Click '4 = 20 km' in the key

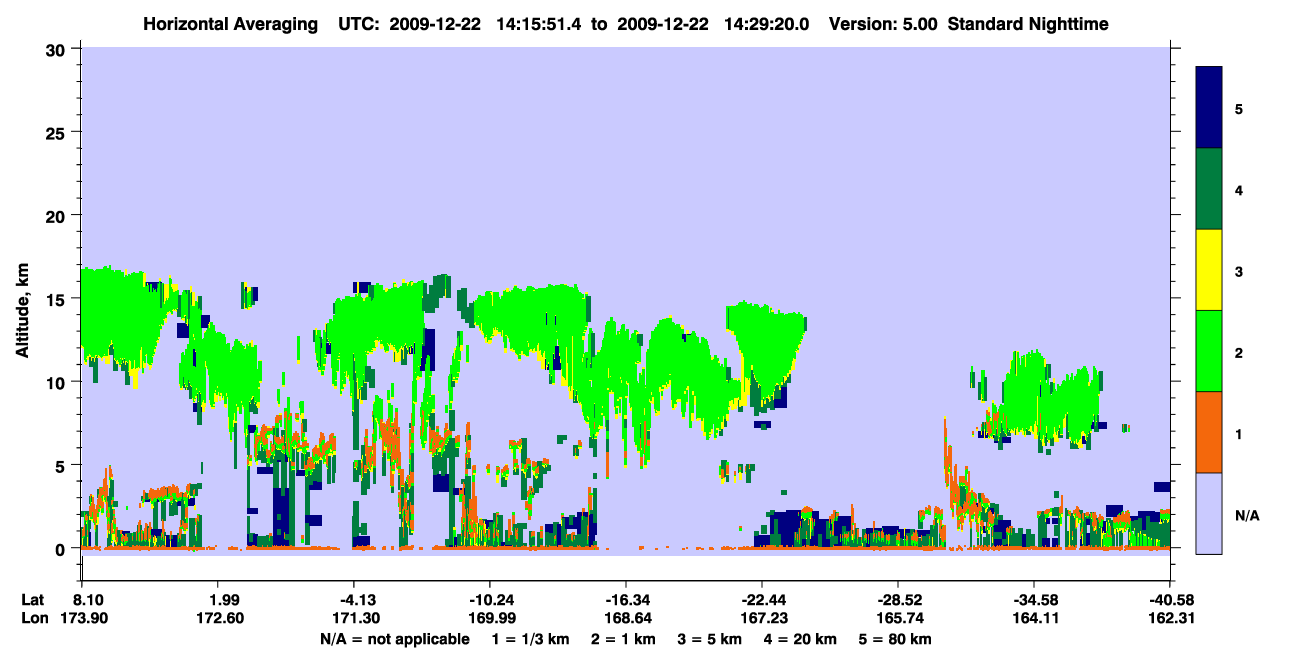coord(802,639)
